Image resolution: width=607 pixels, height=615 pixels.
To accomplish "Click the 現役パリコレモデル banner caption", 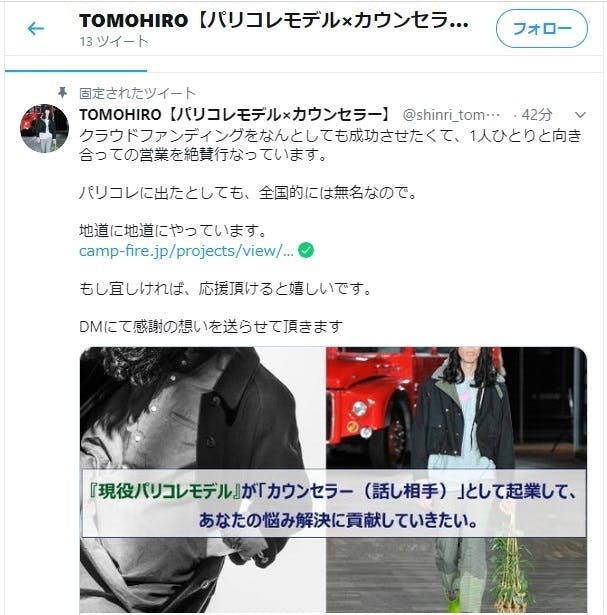I will click(334, 504).
